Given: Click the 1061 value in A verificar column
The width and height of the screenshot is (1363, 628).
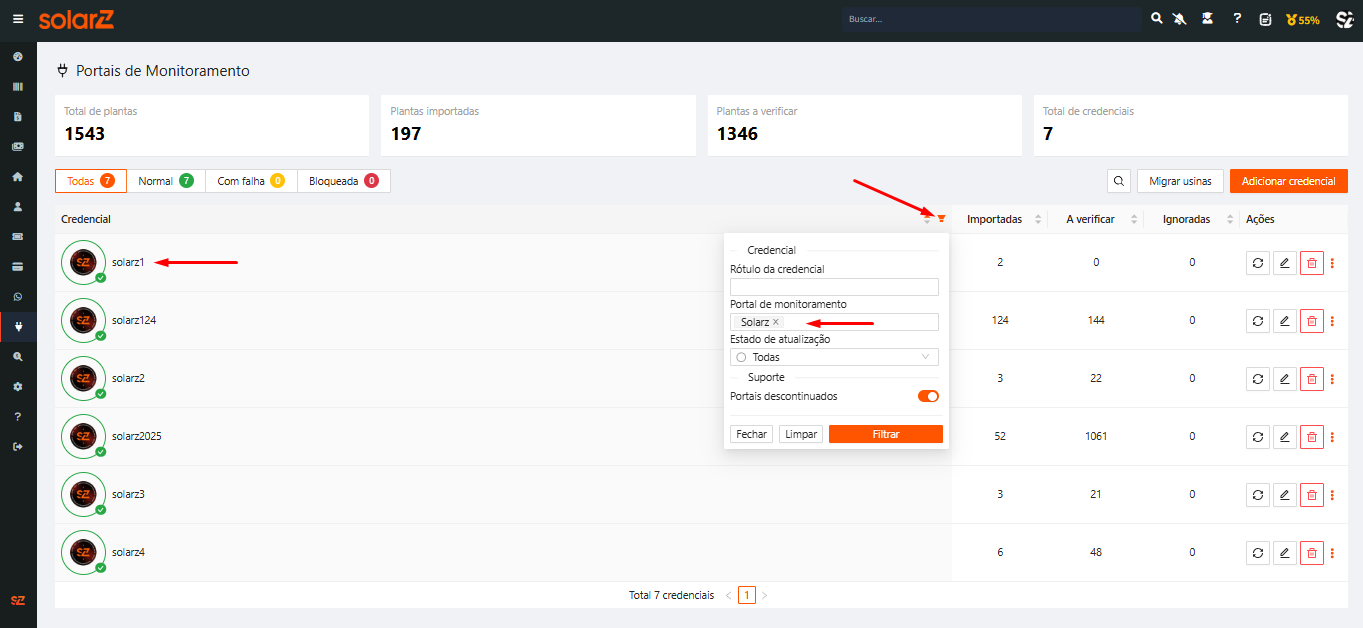Looking at the screenshot, I should pos(1095,437).
